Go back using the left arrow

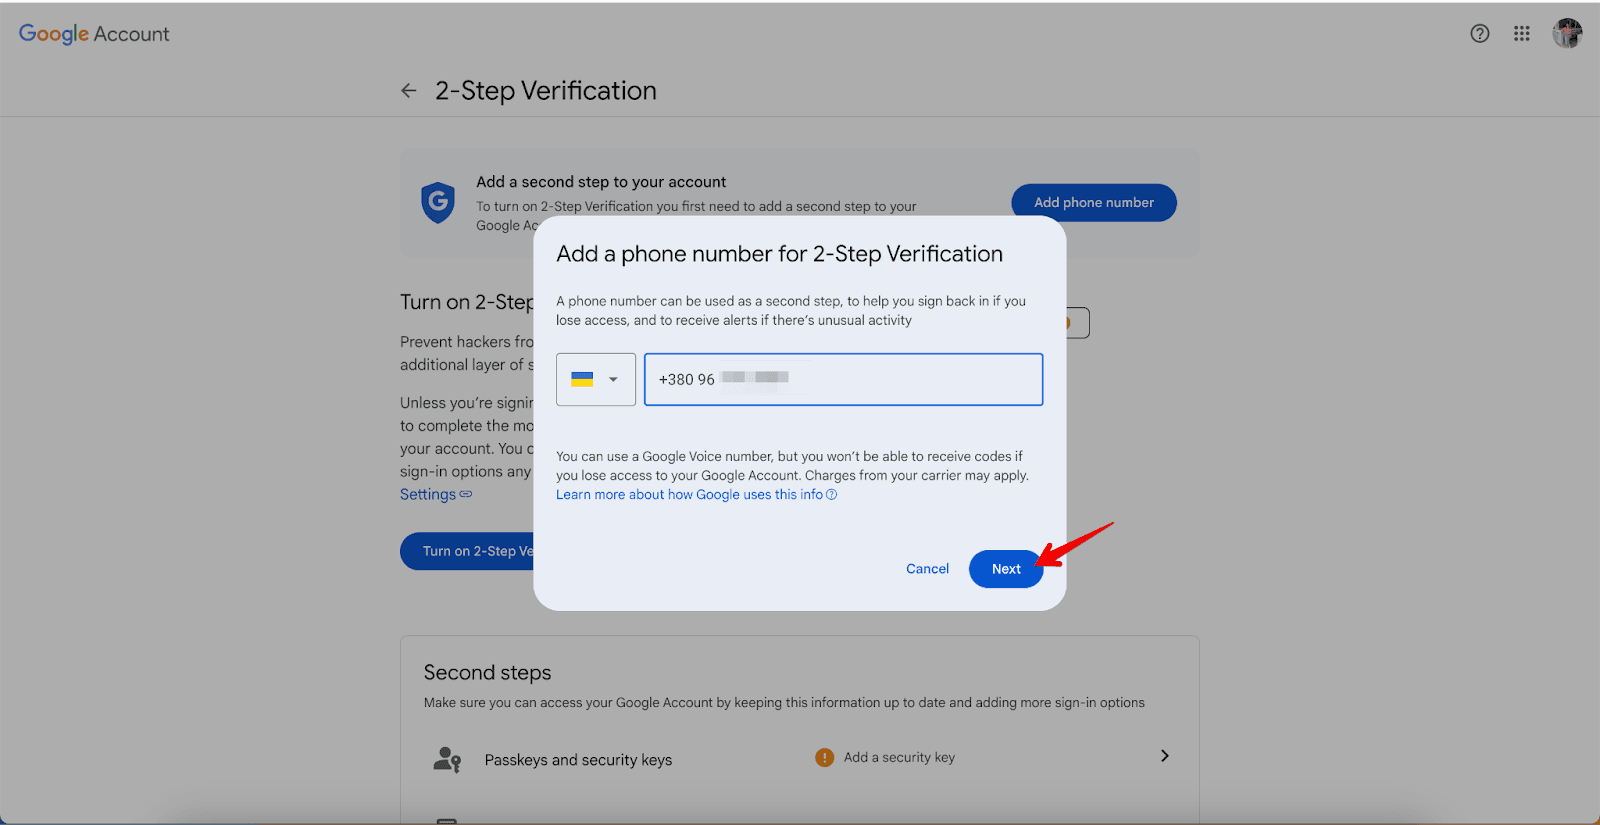(409, 91)
